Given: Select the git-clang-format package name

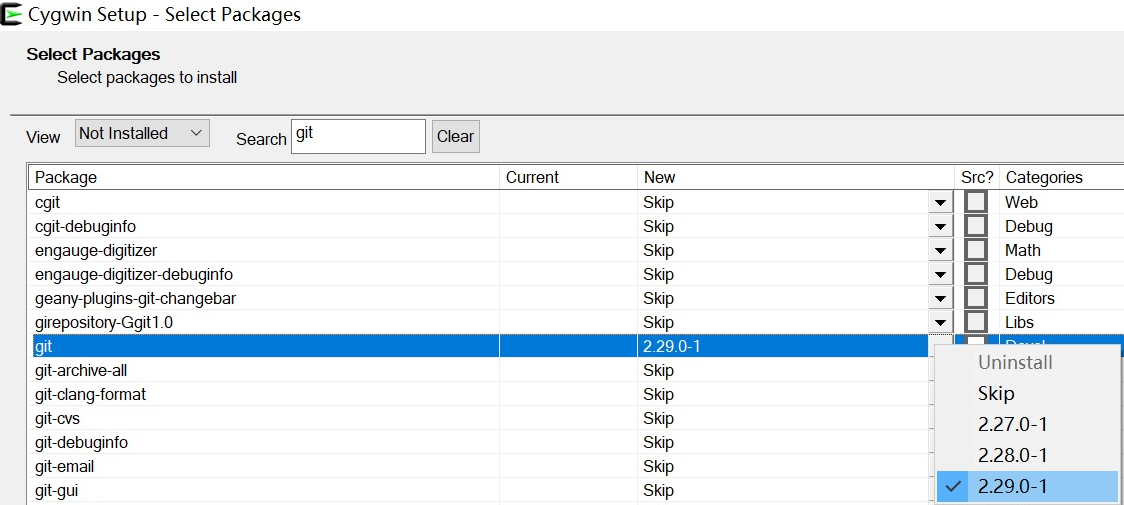Looking at the screenshot, I should pos(90,395).
